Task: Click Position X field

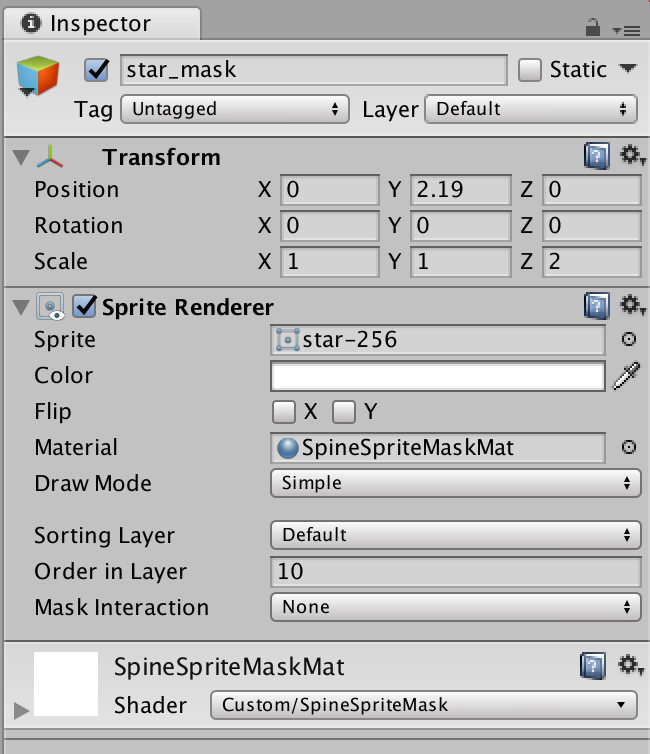Action: (330, 190)
